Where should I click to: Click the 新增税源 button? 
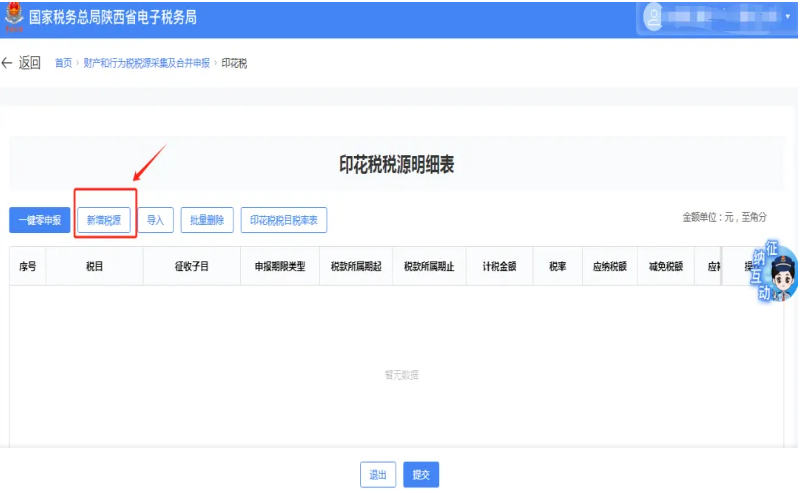click(x=105, y=220)
